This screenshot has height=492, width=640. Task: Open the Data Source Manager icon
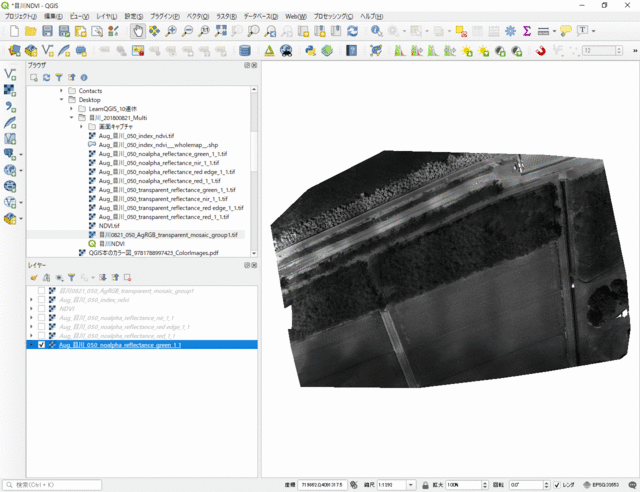point(14,51)
